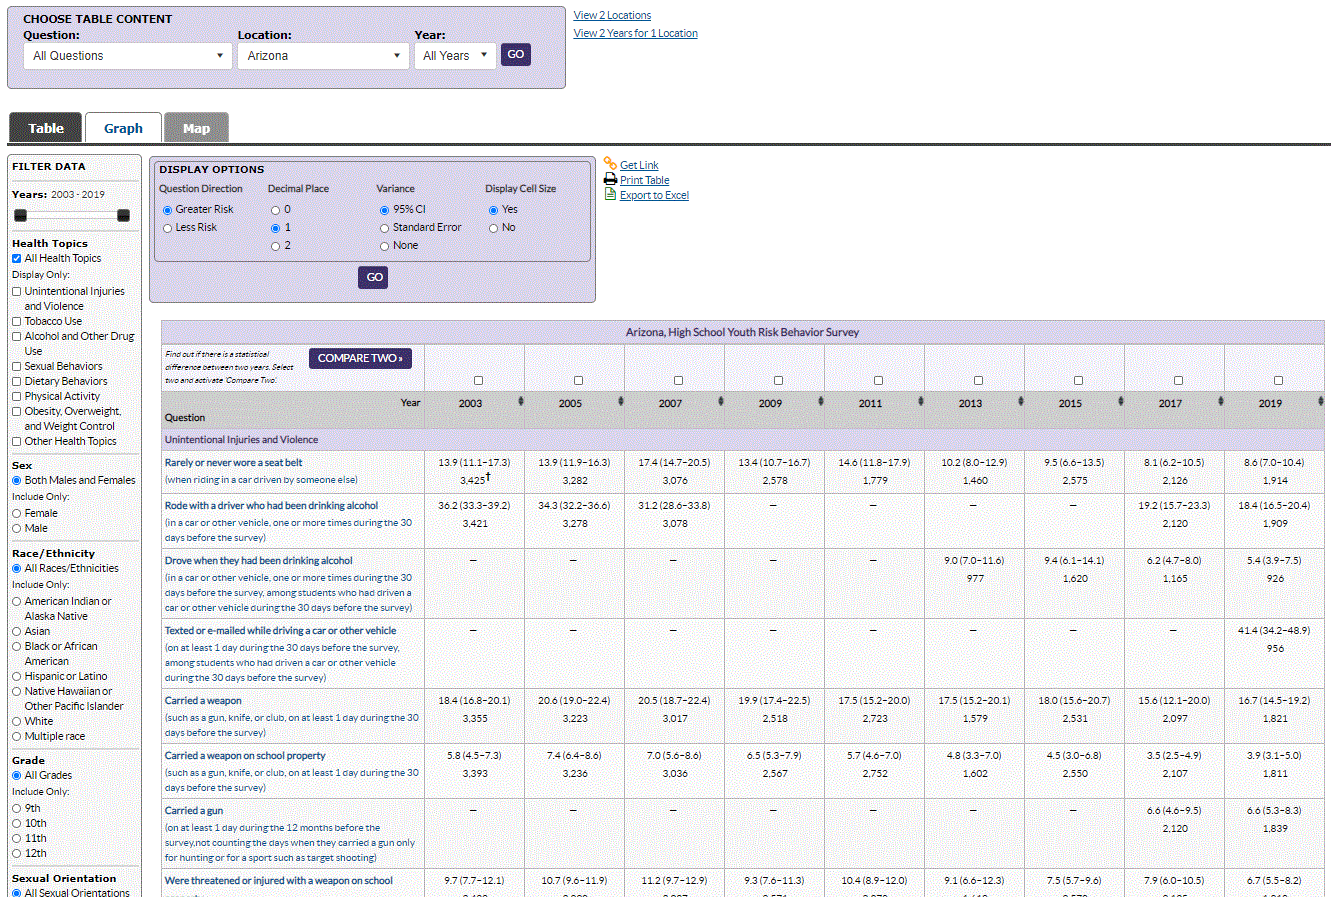This screenshot has height=897, width=1331.
Task: Click 2019 seat belt value 8.6 (7.0–10.4)
Action: click(1274, 462)
